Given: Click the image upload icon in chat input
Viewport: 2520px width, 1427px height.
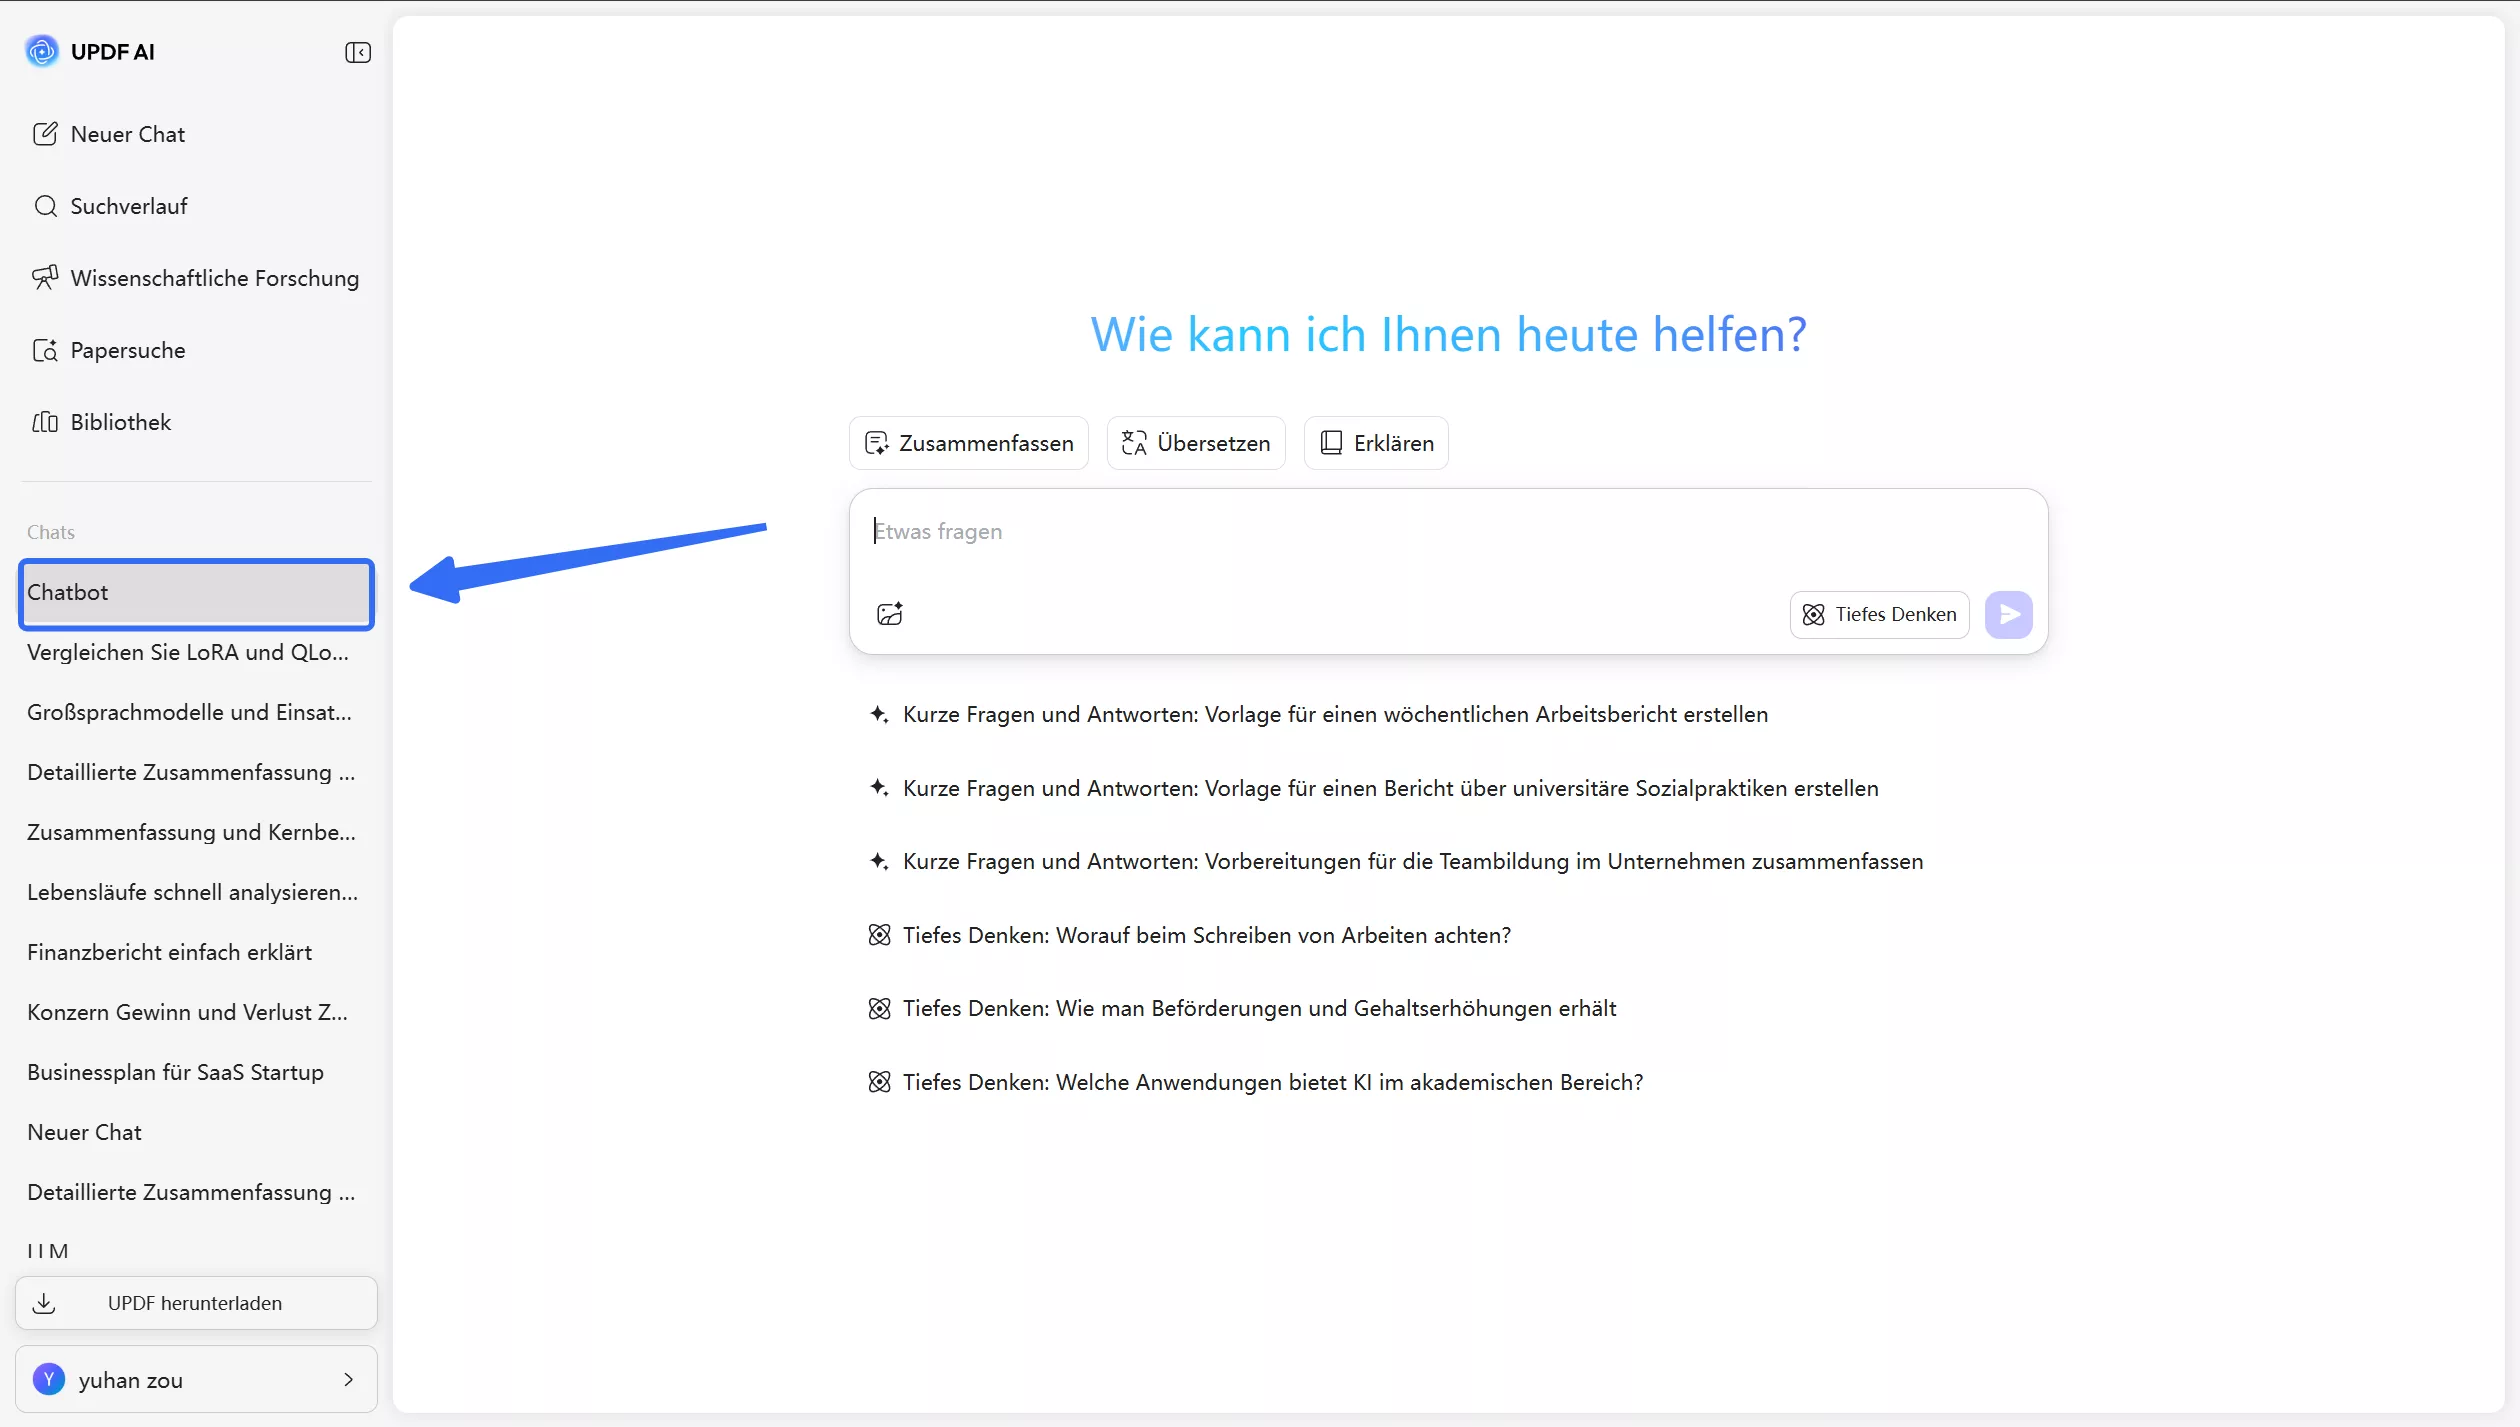Looking at the screenshot, I should pyautogui.click(x=890, y=613).
